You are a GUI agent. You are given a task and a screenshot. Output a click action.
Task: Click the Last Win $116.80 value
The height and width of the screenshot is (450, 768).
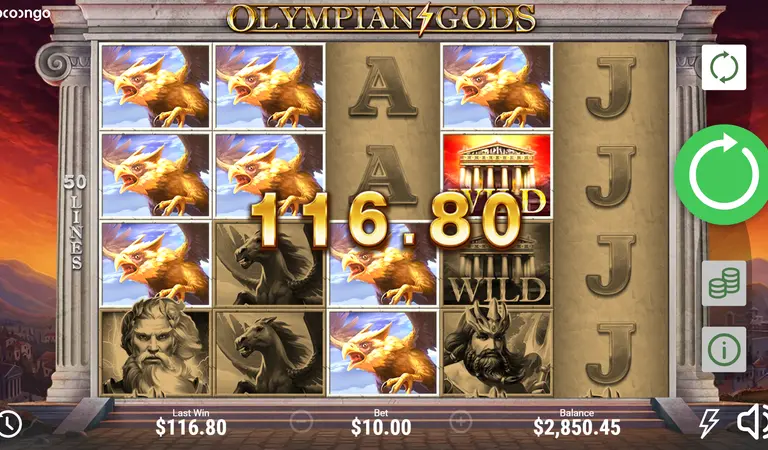point(191,427)
